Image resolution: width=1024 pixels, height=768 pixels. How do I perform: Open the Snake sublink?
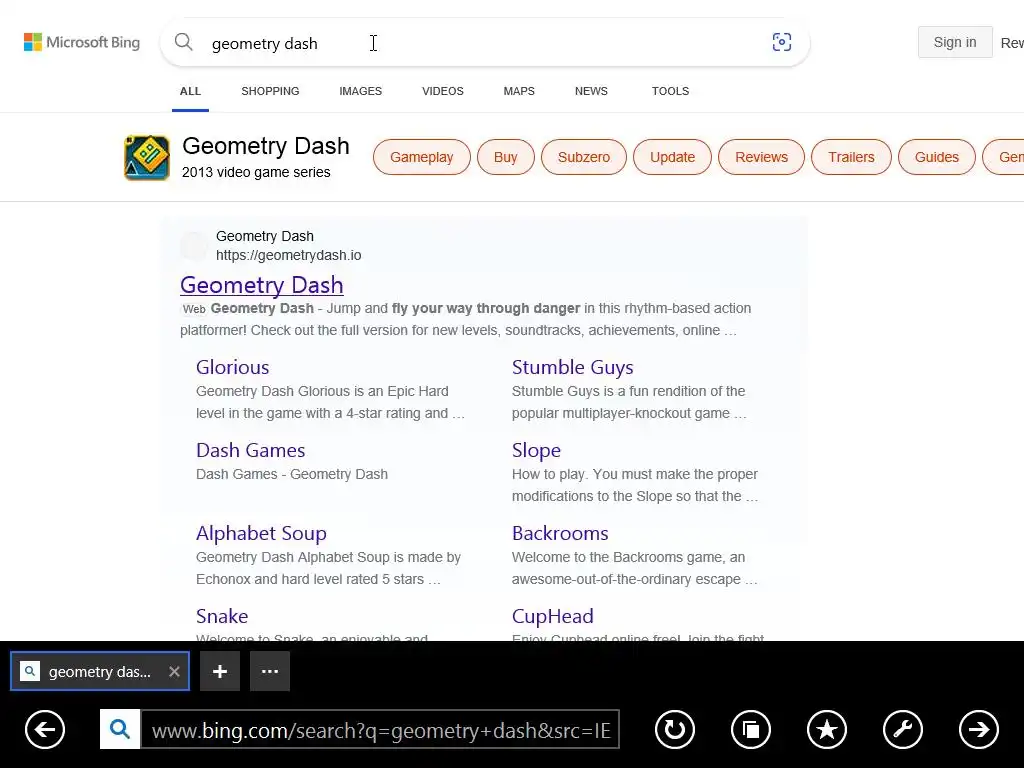(x=222, y=616)
